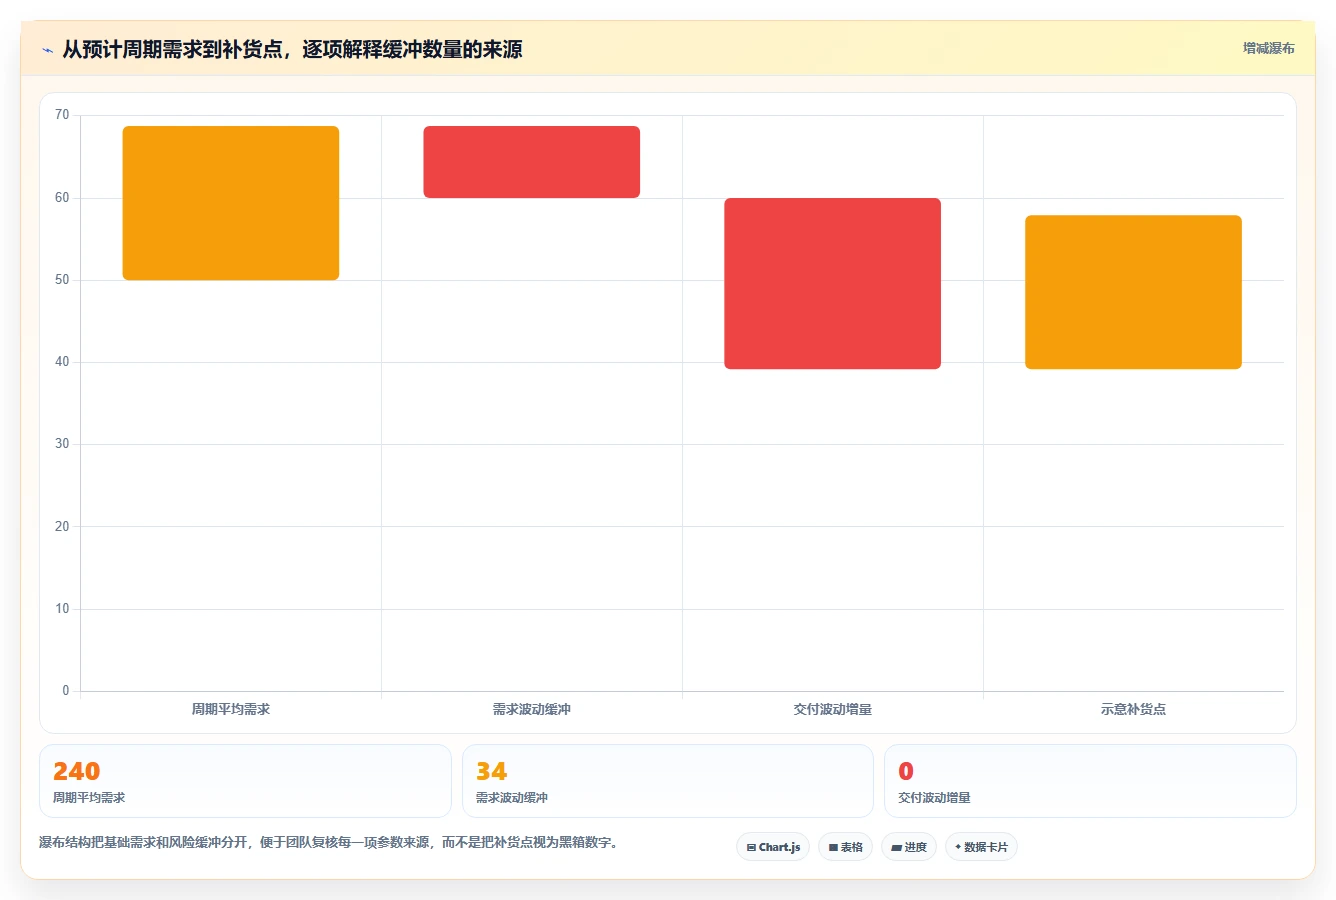Click the 交付波动增量 caption under 0
This screenshot has height=900, width=1336.
[x=934, y=798]
